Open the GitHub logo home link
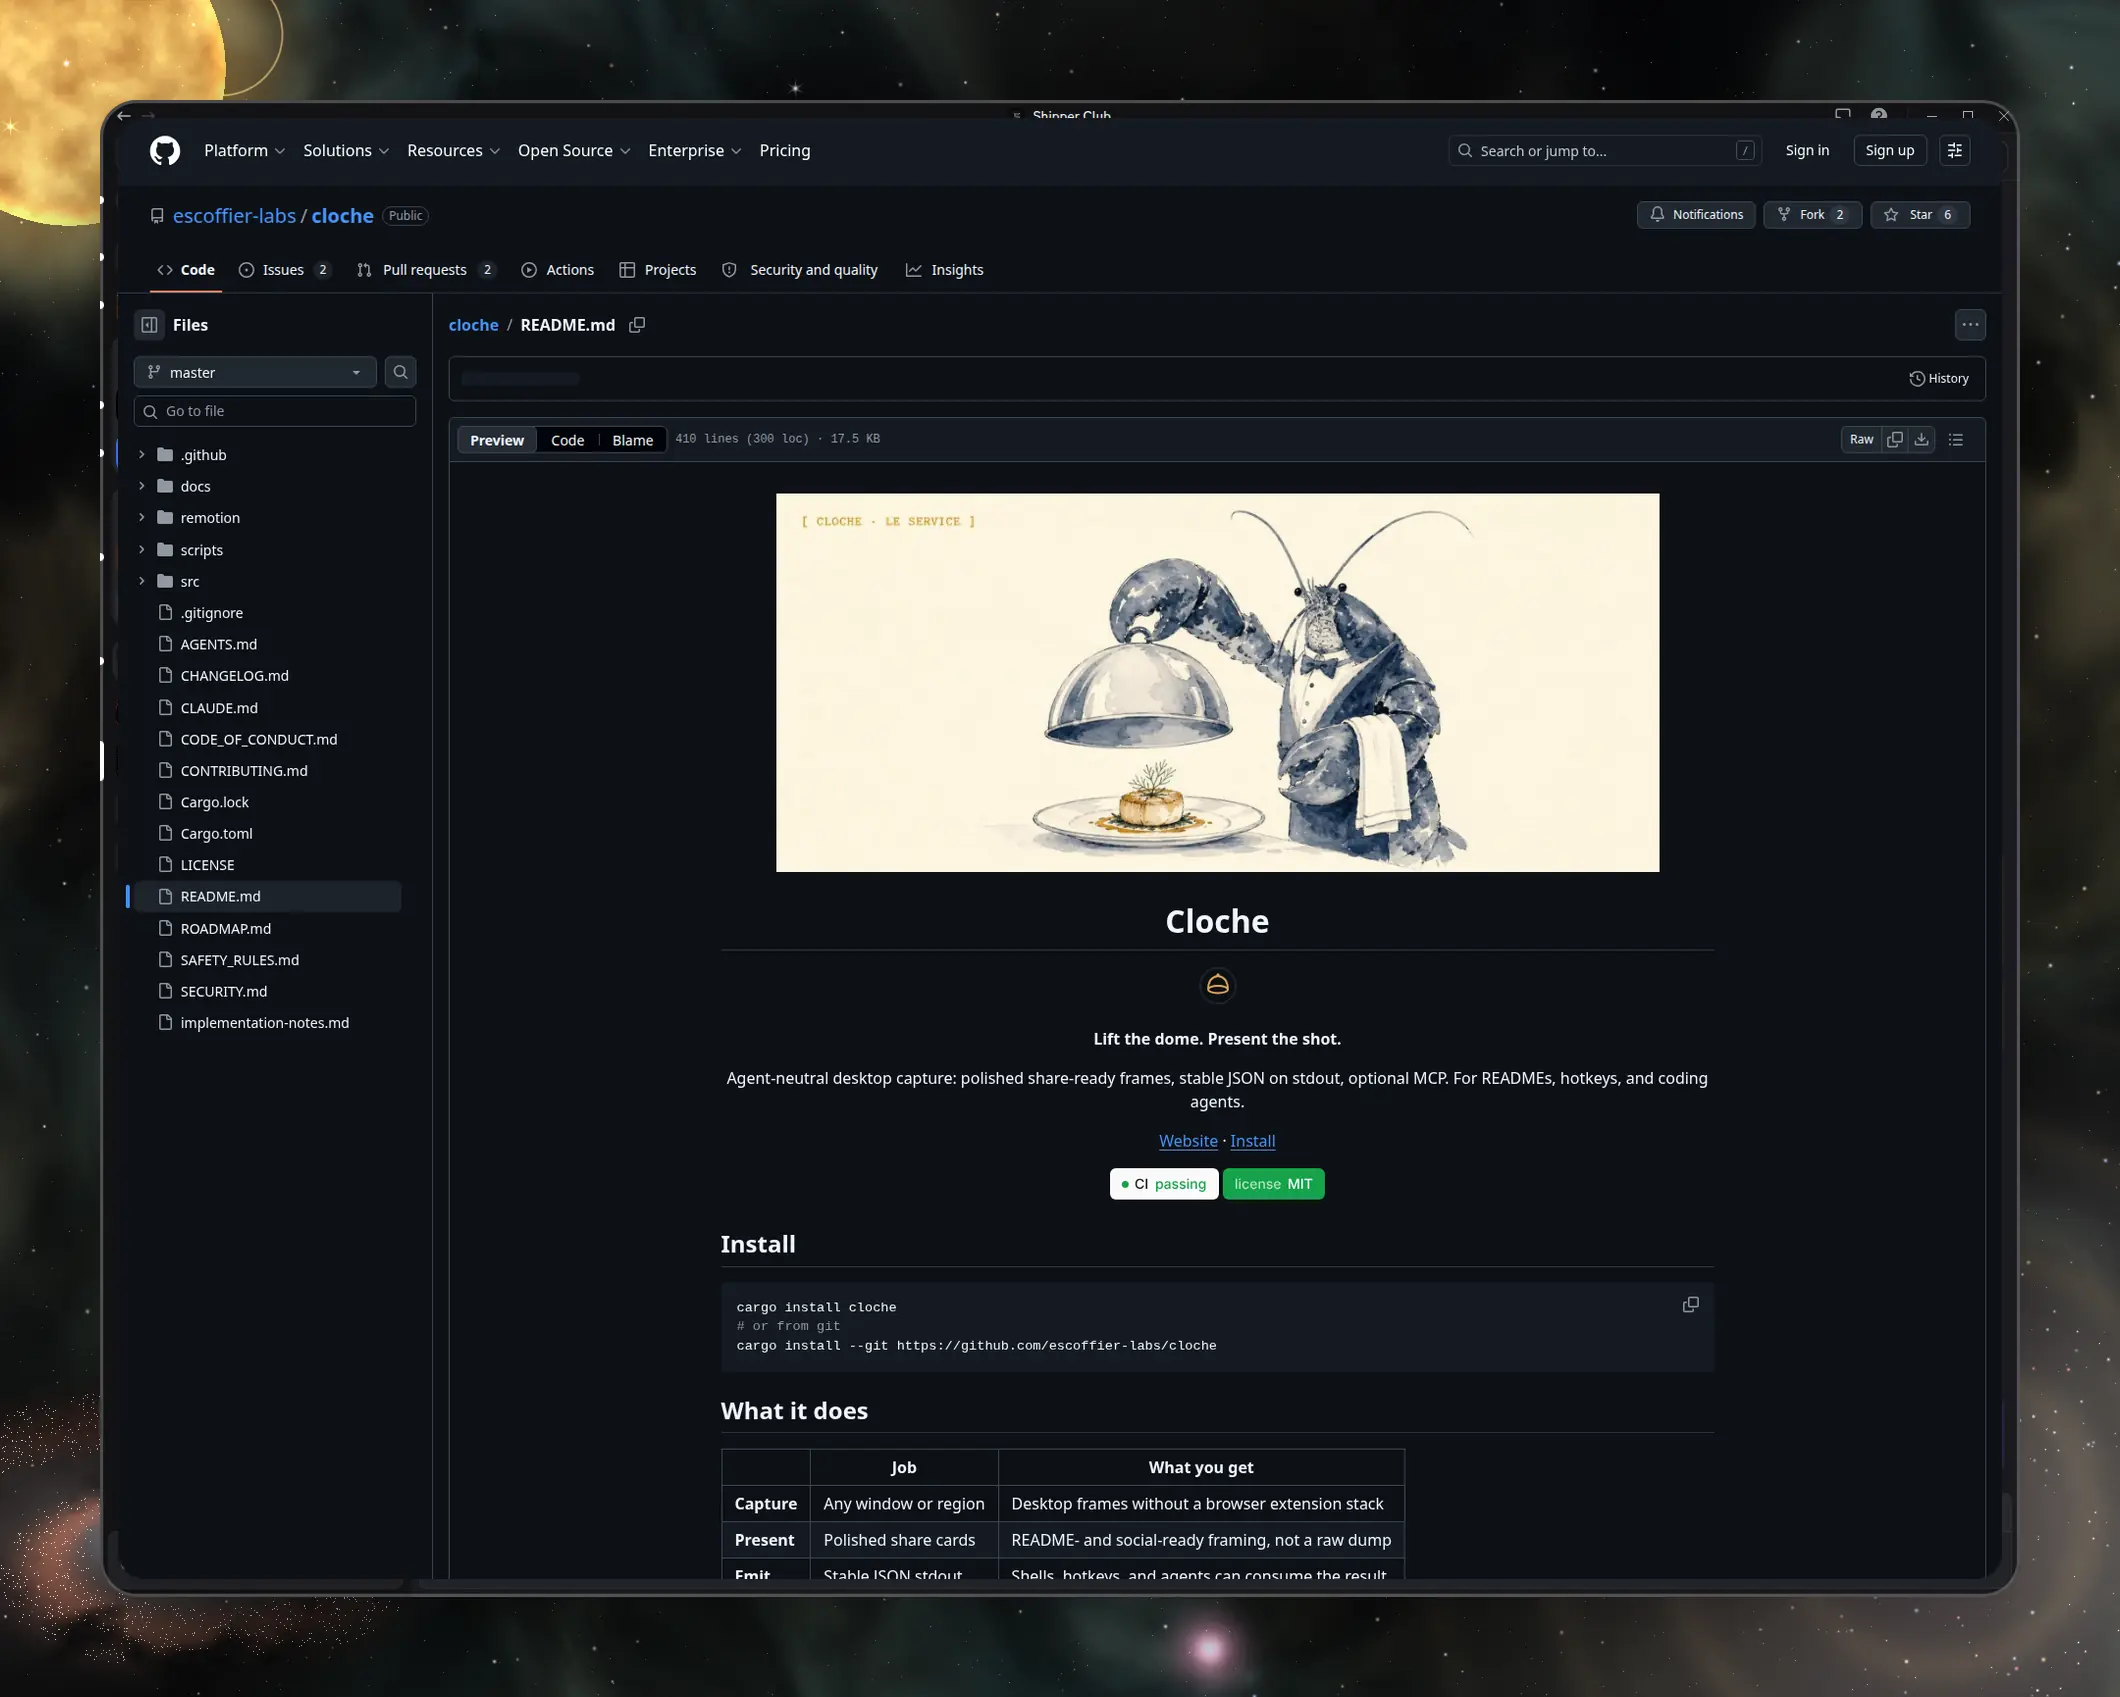The image size is (2120, 1697). click(165, 151)
